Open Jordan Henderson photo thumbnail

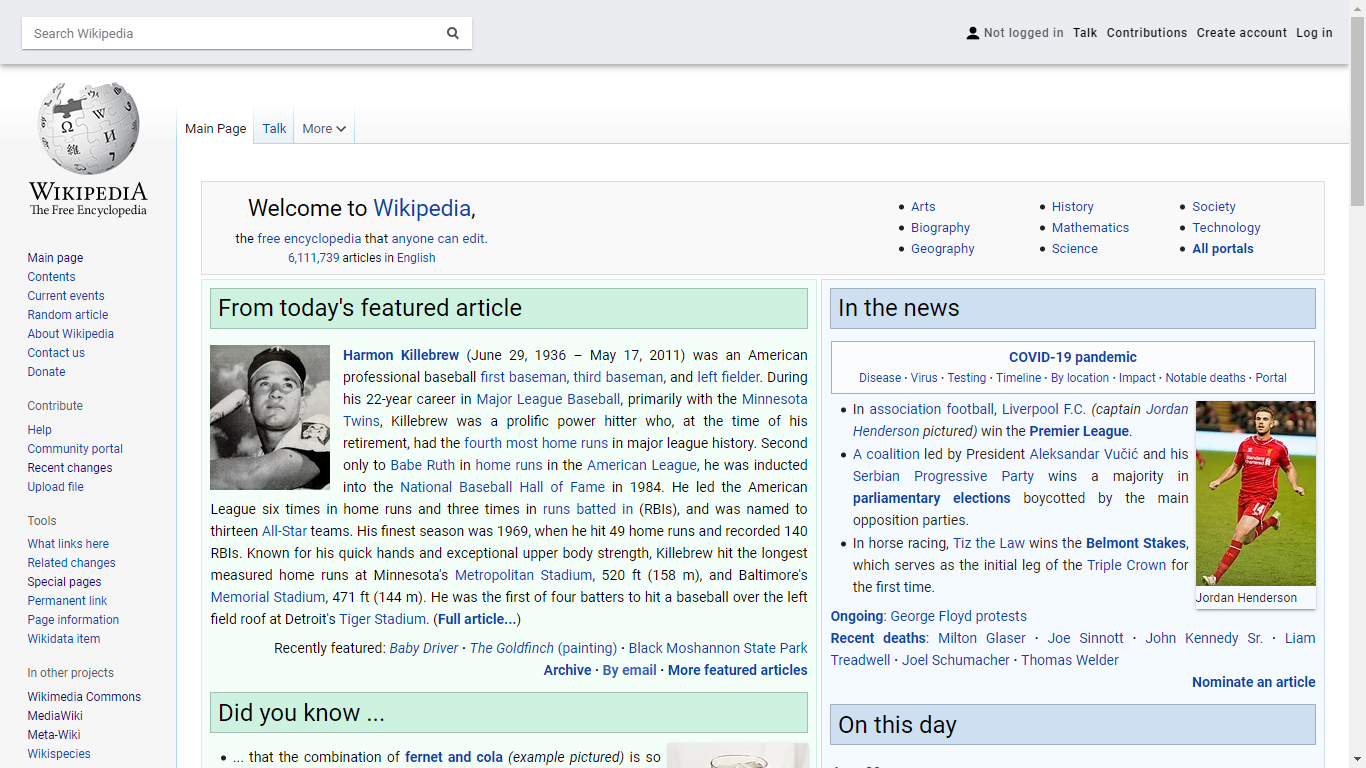pos(1256,493)
